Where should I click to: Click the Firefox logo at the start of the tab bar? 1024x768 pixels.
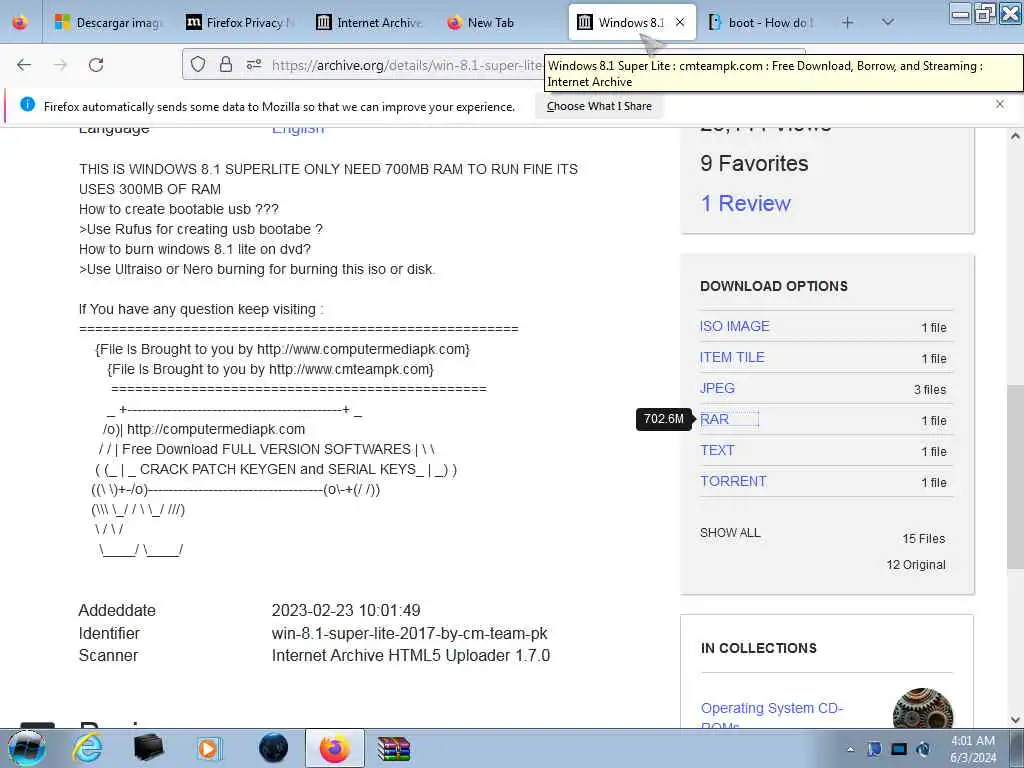point(20,22)
